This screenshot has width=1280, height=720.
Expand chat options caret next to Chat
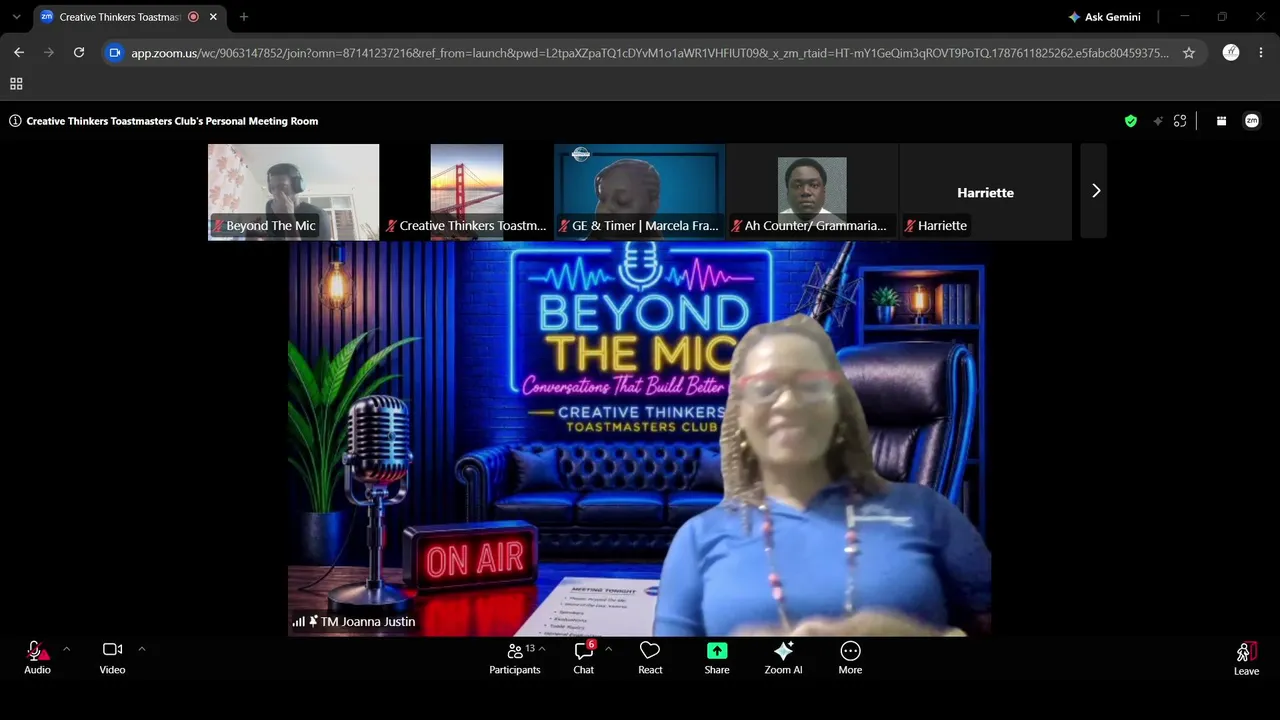608,649
